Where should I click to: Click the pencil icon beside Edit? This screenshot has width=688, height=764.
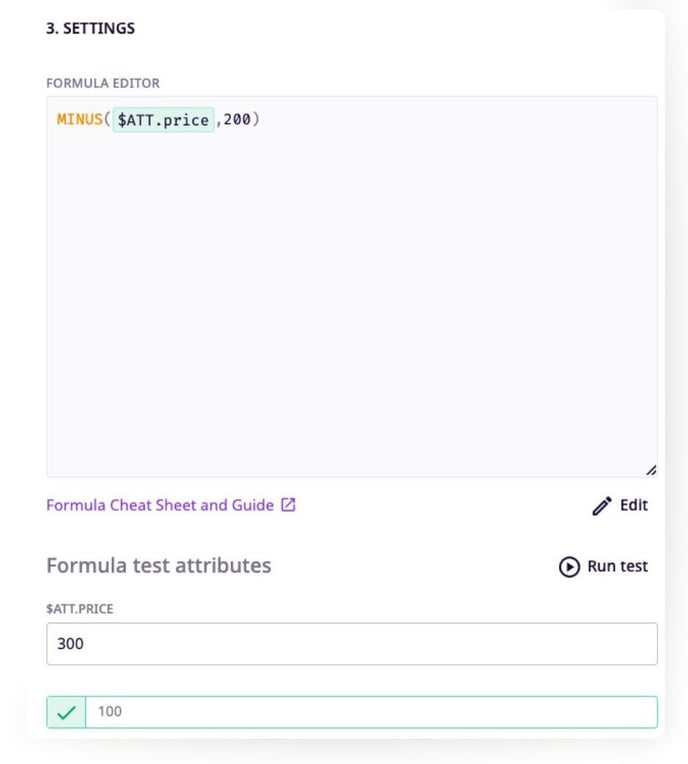pos(601,506)
